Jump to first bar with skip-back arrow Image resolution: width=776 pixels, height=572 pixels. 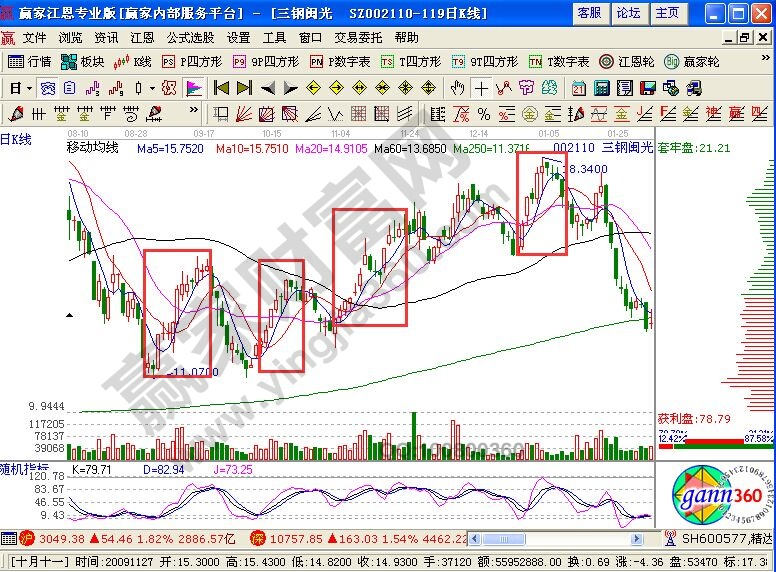point(222,88)
